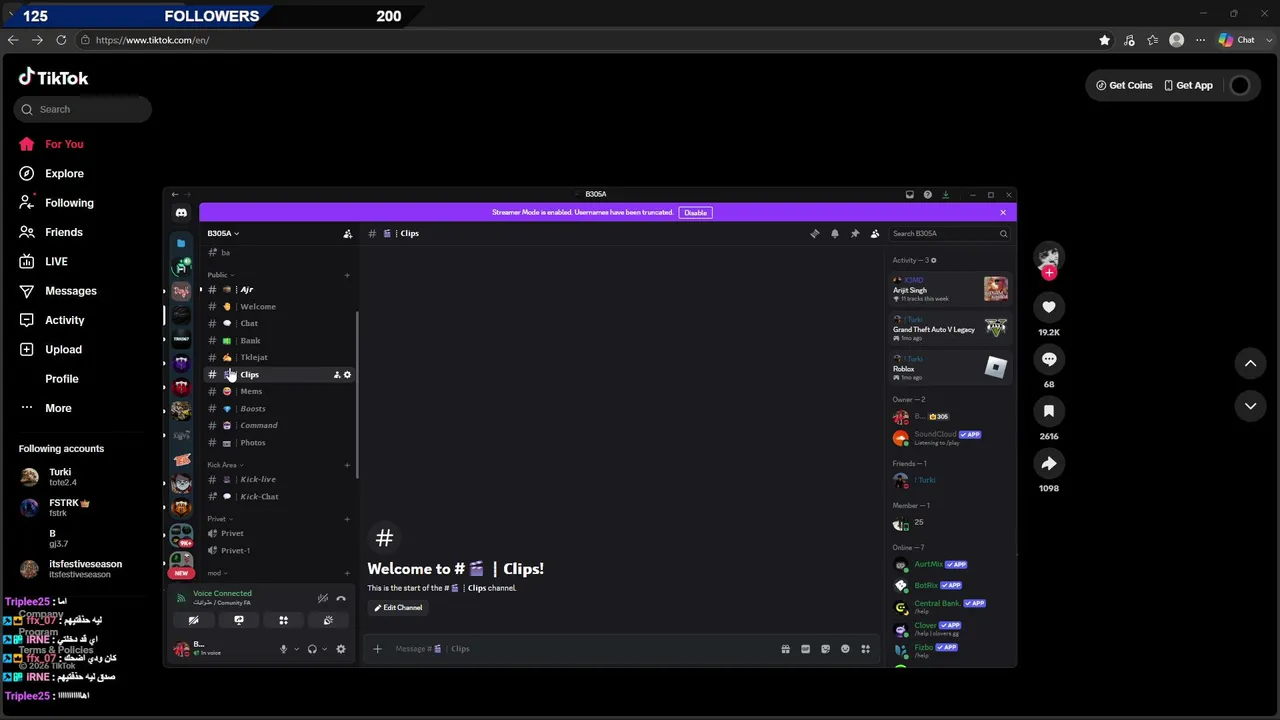1280x720 pixels.
Task: Open TikTok More menu
Action: click(58, 408)
